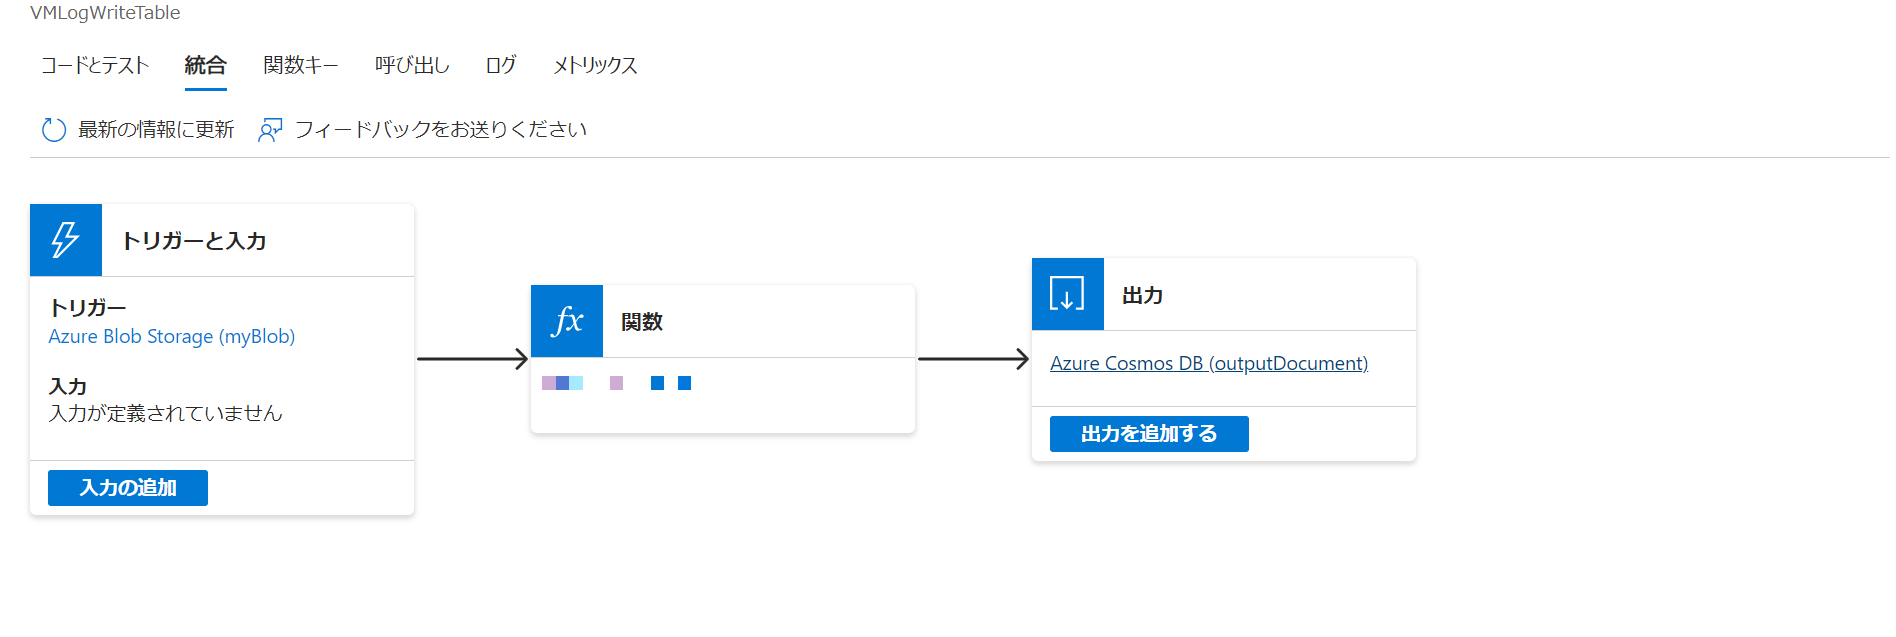Click the output download arrow icon
This screenshot has width=1896, height=637.
(x=1068, y=294)
